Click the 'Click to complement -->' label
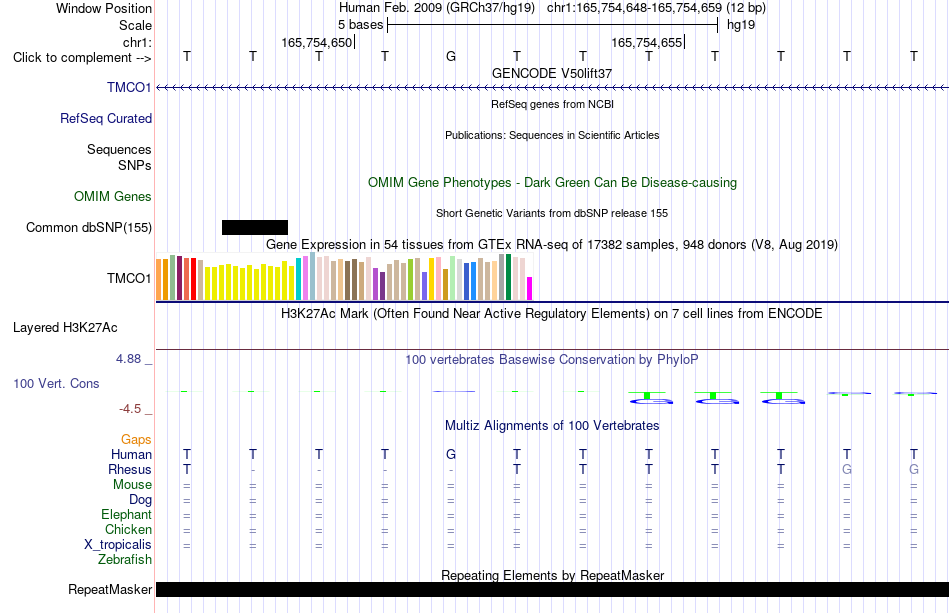The width and height of the screenshot is (950, 613). click(x=82, y=58)
